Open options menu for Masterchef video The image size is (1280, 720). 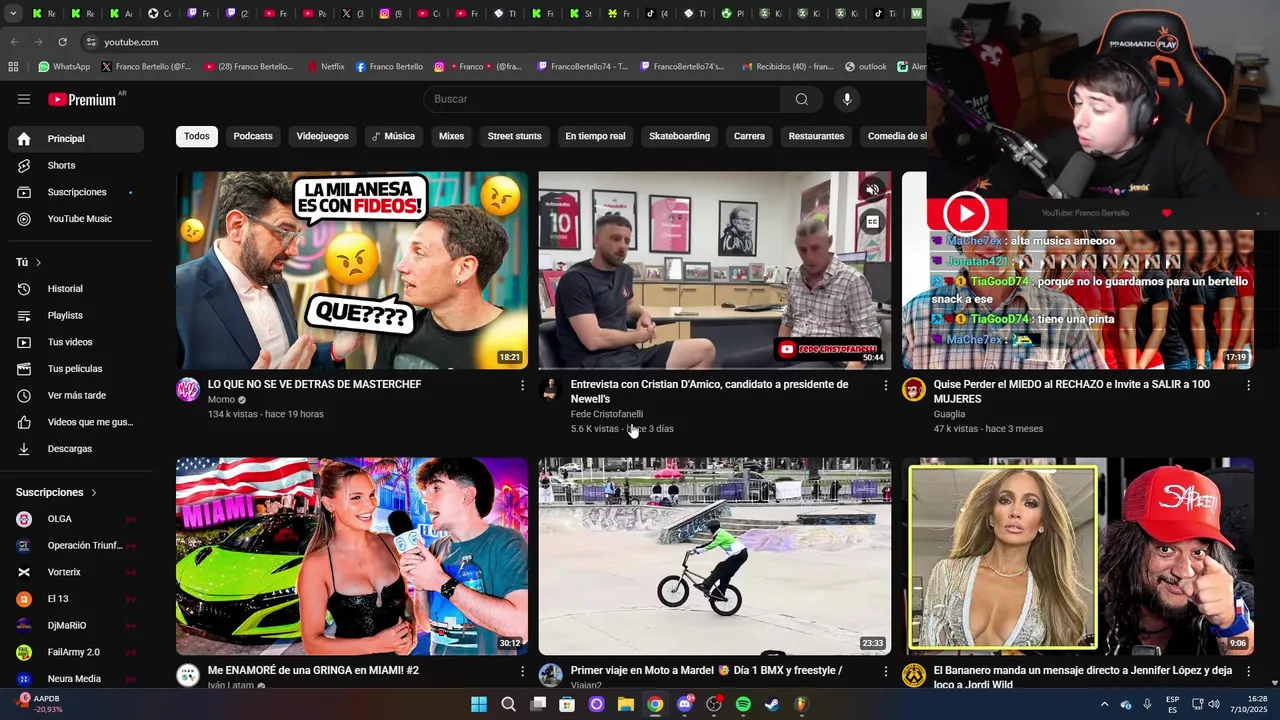pyautogui.click(x=522, y=385)
